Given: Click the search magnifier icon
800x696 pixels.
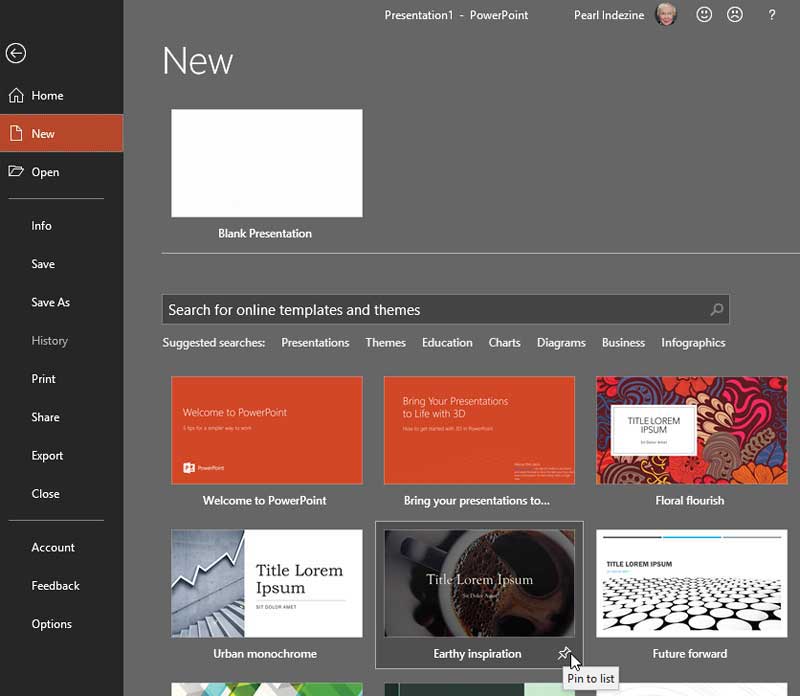Looking at the screenshot, I should pyautogui.click(x=717, y=309).
